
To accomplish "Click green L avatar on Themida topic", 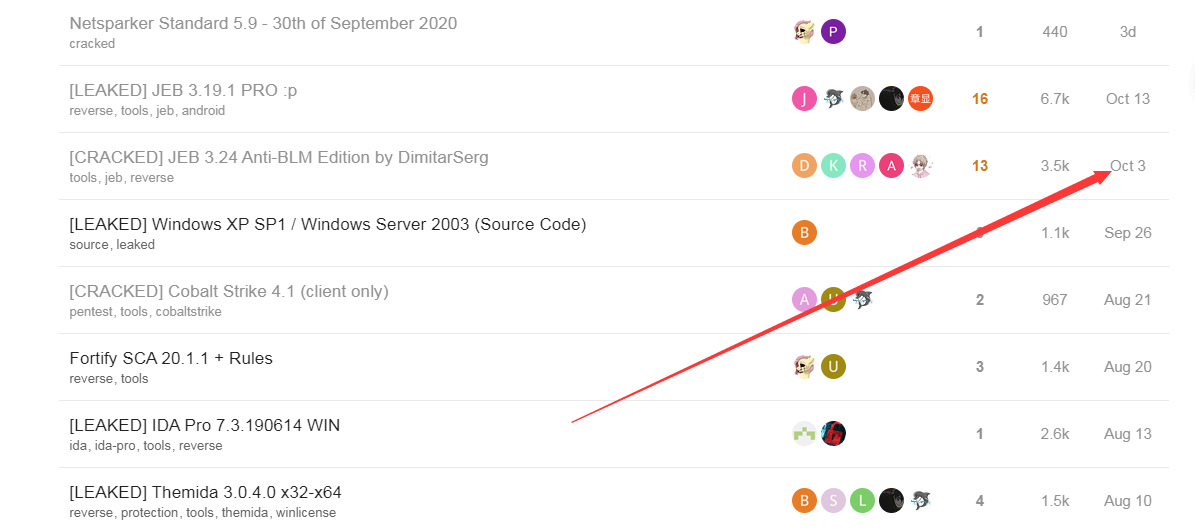I will pyautogui.click(x=862, y=501).
